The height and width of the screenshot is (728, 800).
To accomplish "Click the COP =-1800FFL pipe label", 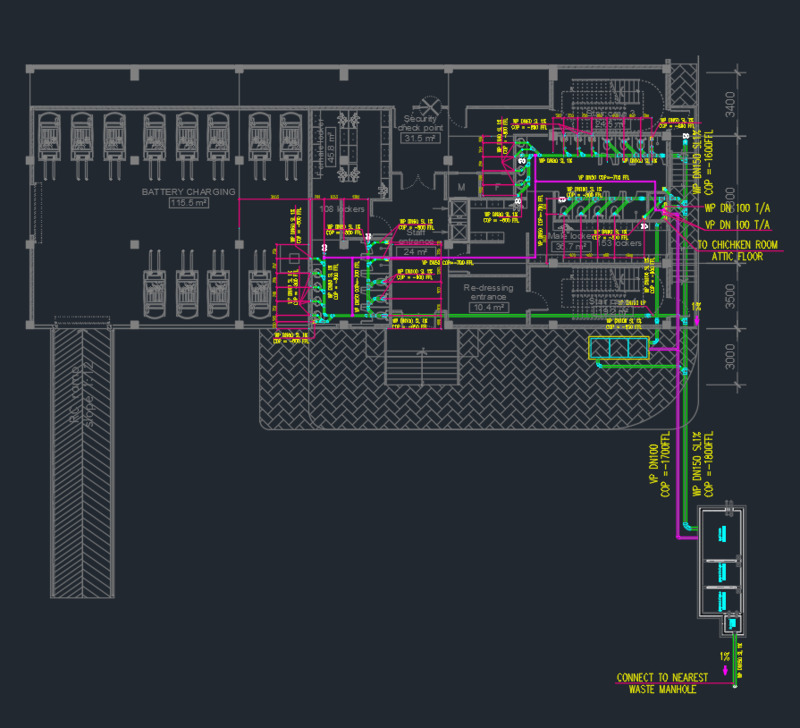I will 709,464.
